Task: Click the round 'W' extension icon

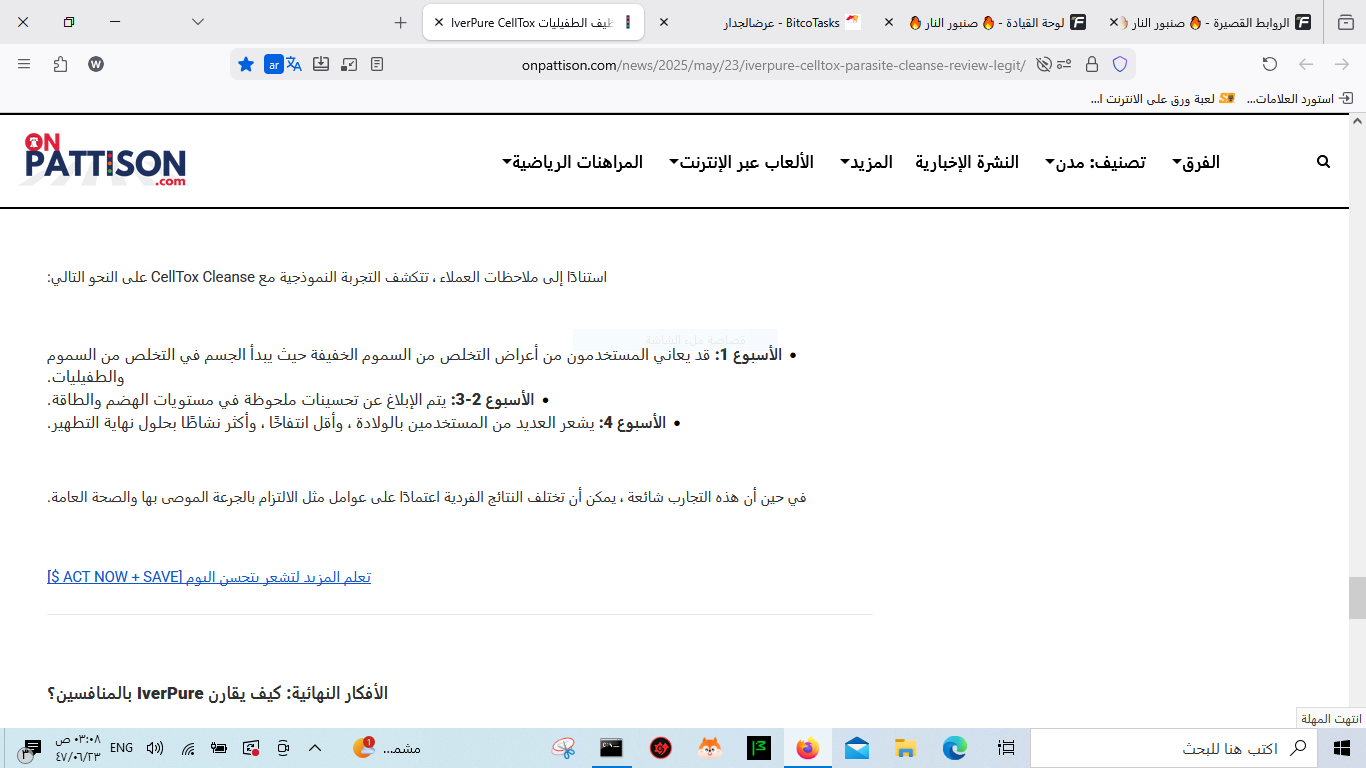Action: 96,64
